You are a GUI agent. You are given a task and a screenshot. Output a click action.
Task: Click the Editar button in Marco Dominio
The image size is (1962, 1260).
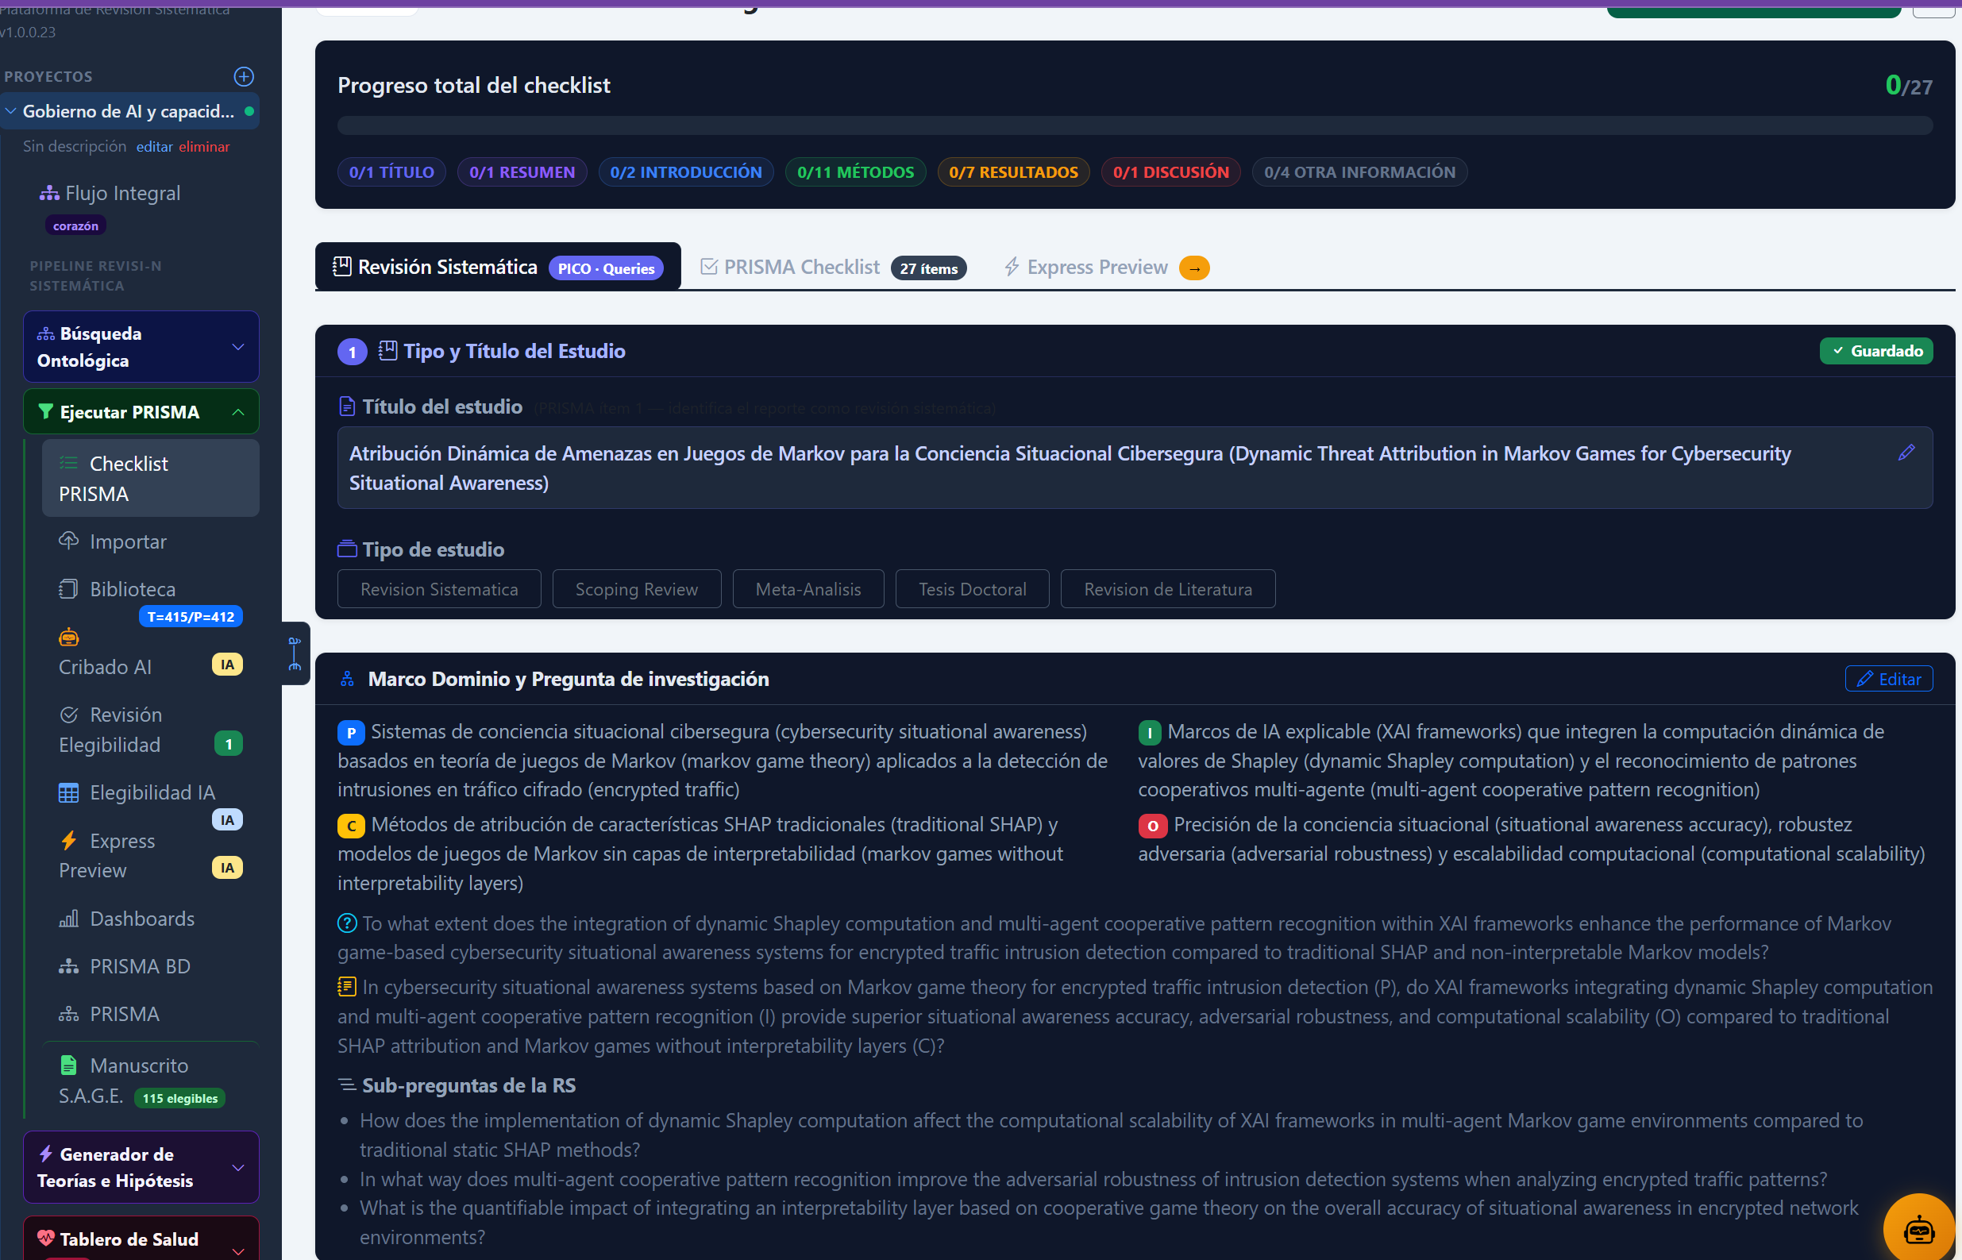point(1888,679)
